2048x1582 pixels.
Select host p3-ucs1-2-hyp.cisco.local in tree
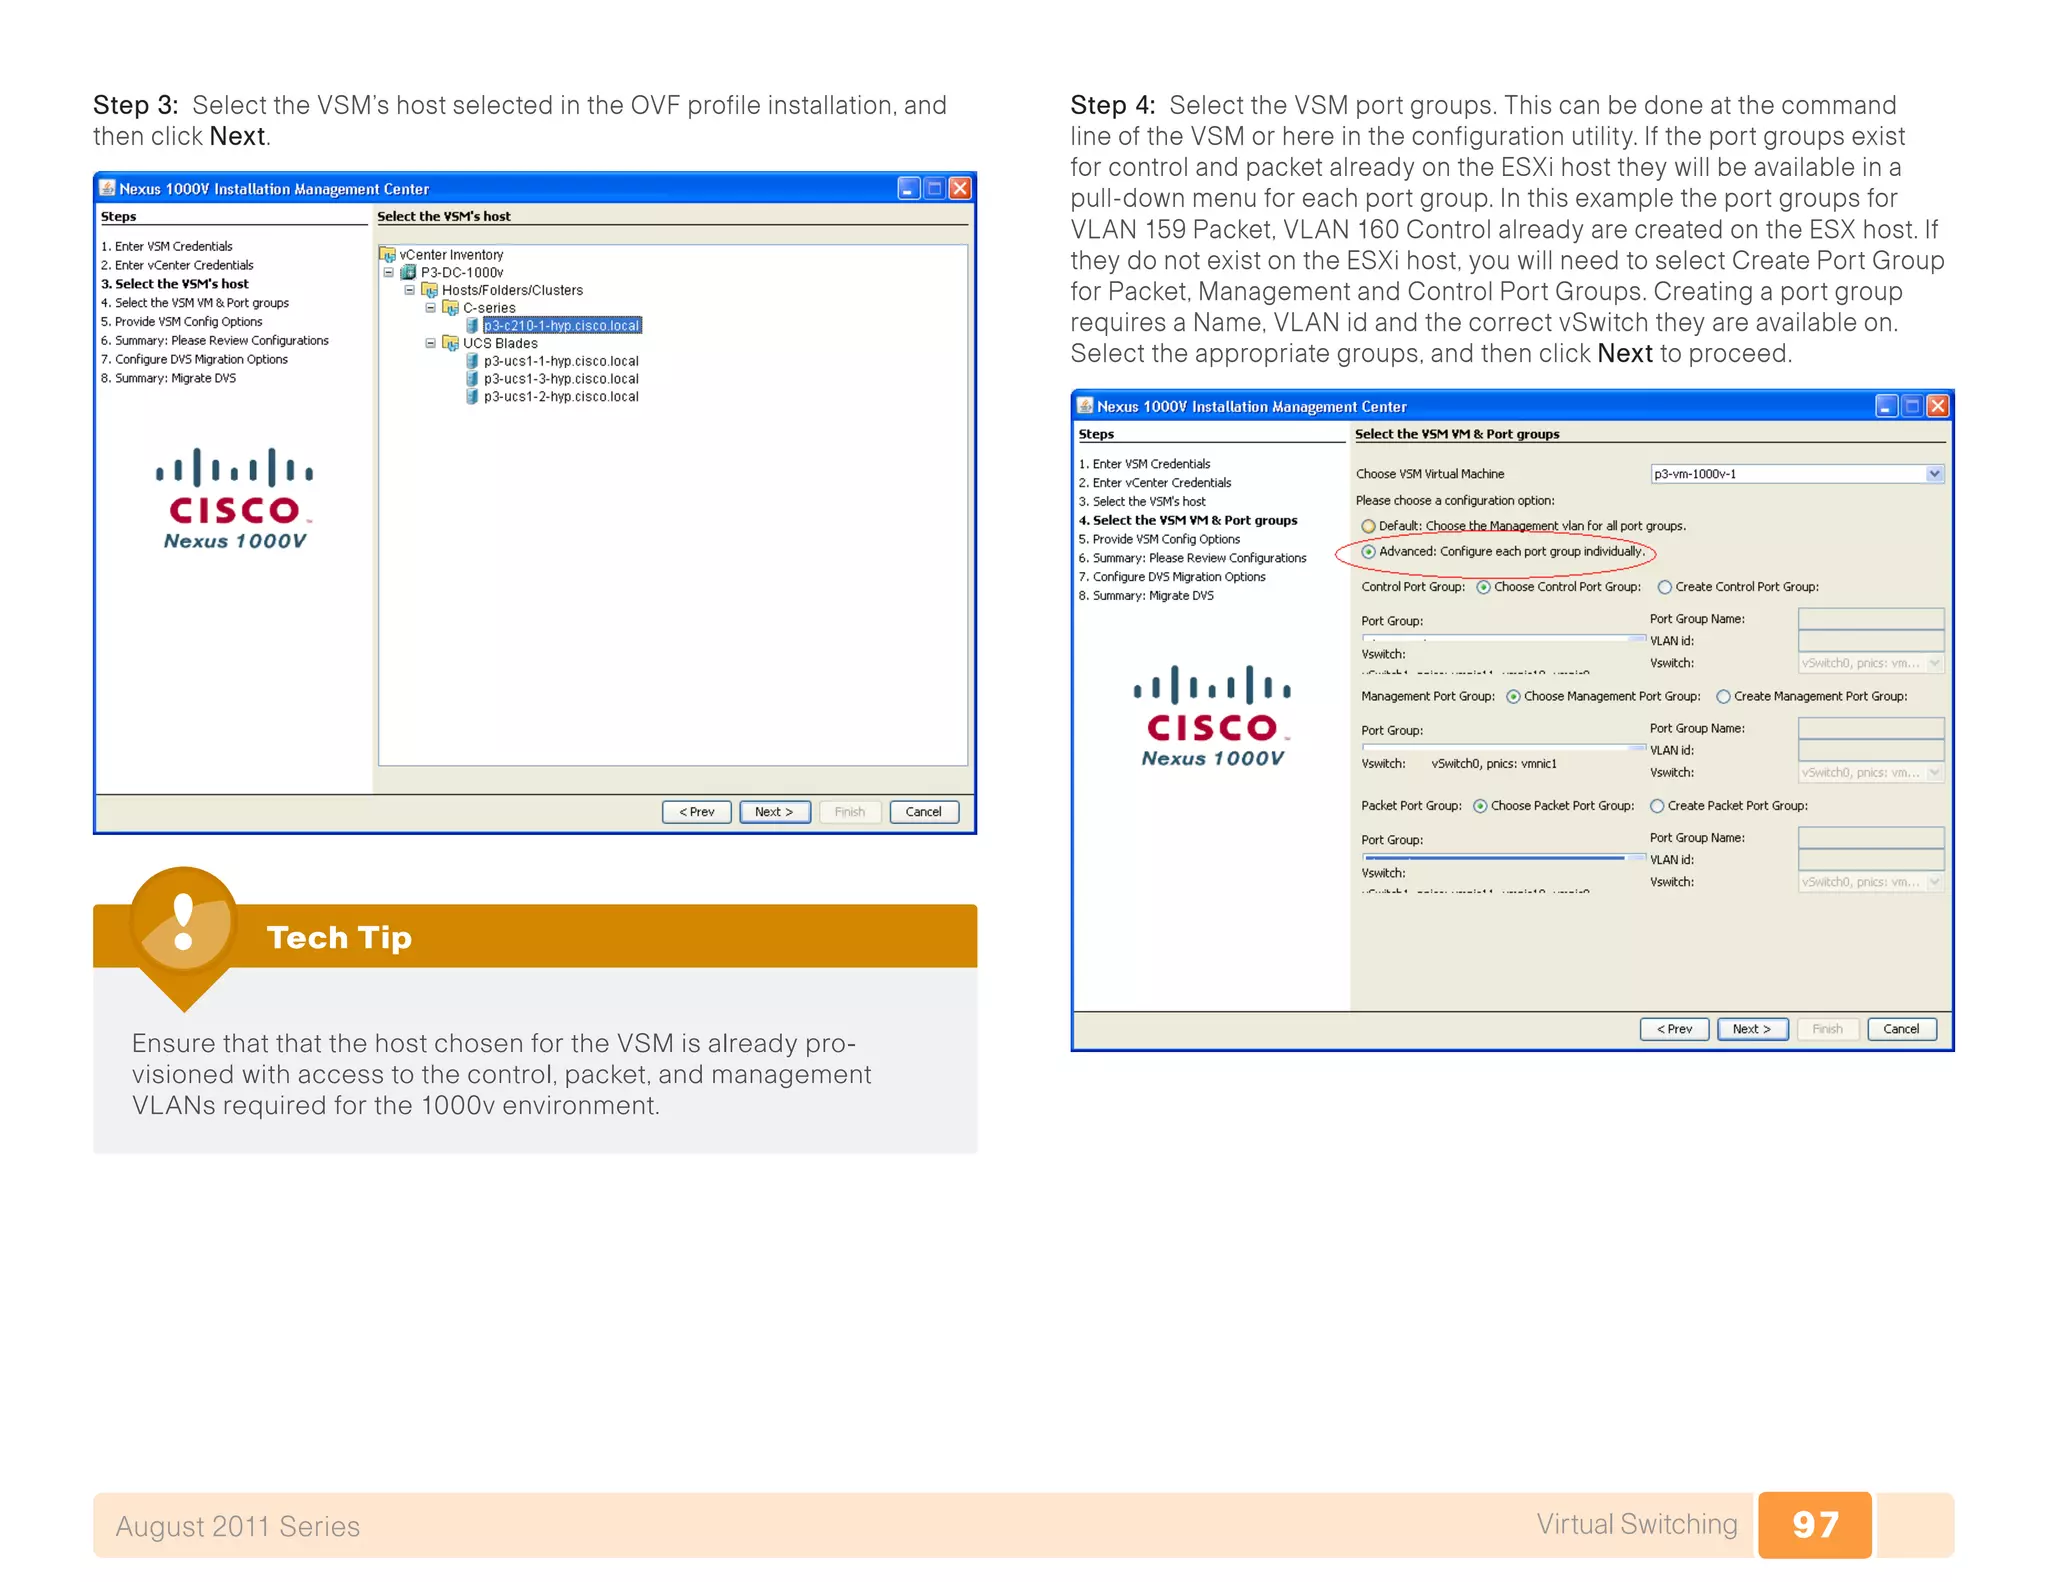561,397
